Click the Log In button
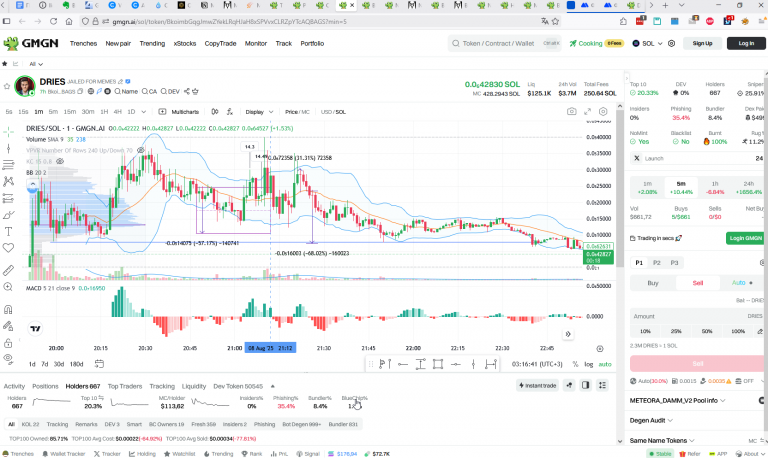Image resolution: width=768 pixels, height=458 pixels. click(x=746, y=44)
